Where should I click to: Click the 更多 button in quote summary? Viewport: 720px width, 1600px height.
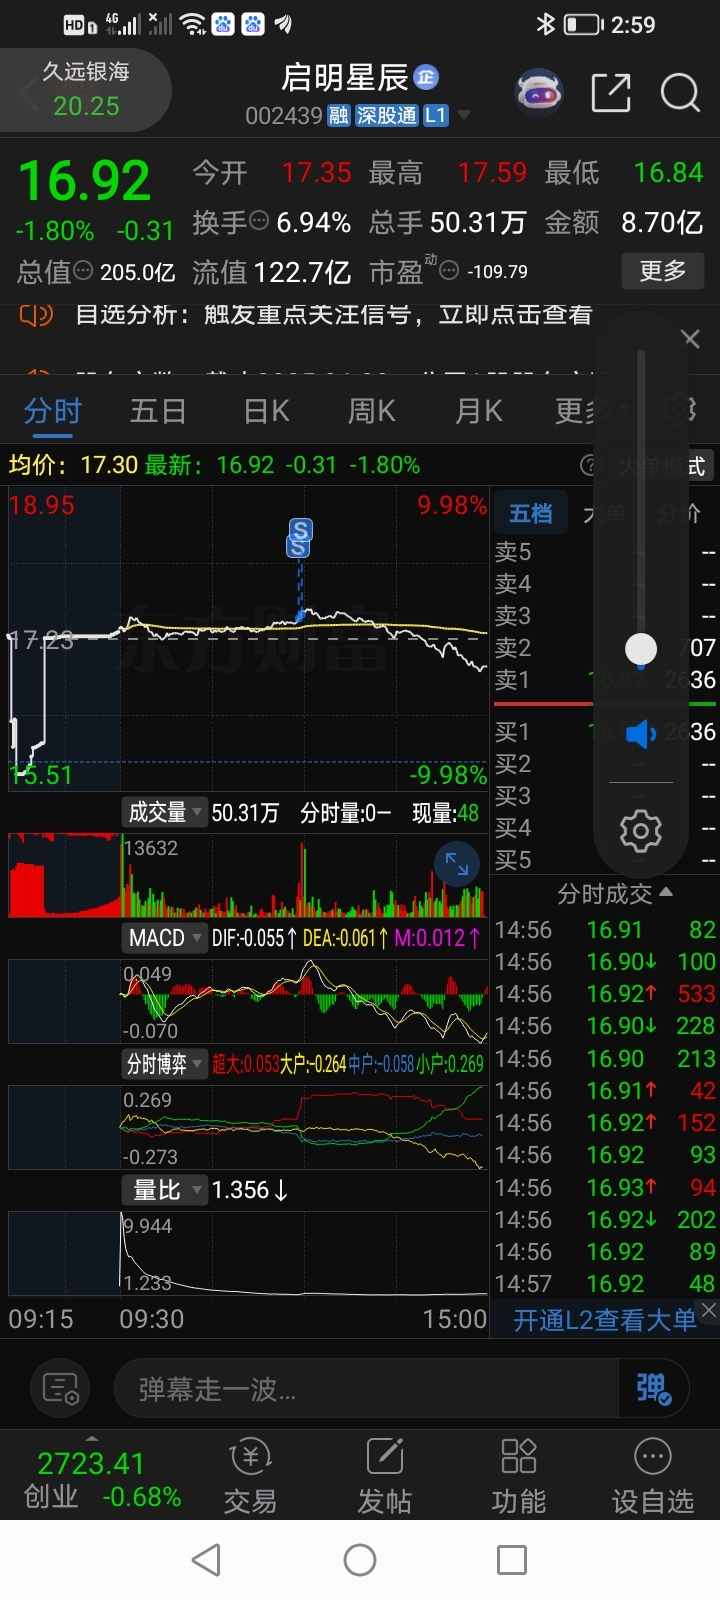(x=662, y=271)
